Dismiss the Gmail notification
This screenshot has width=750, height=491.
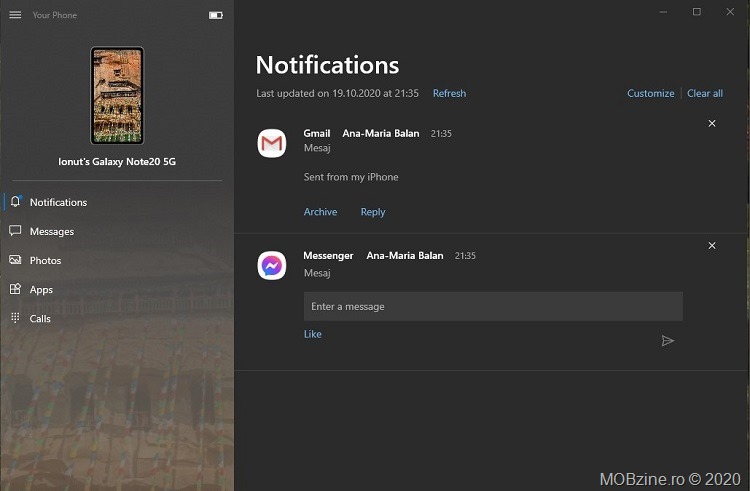[712, 123]
